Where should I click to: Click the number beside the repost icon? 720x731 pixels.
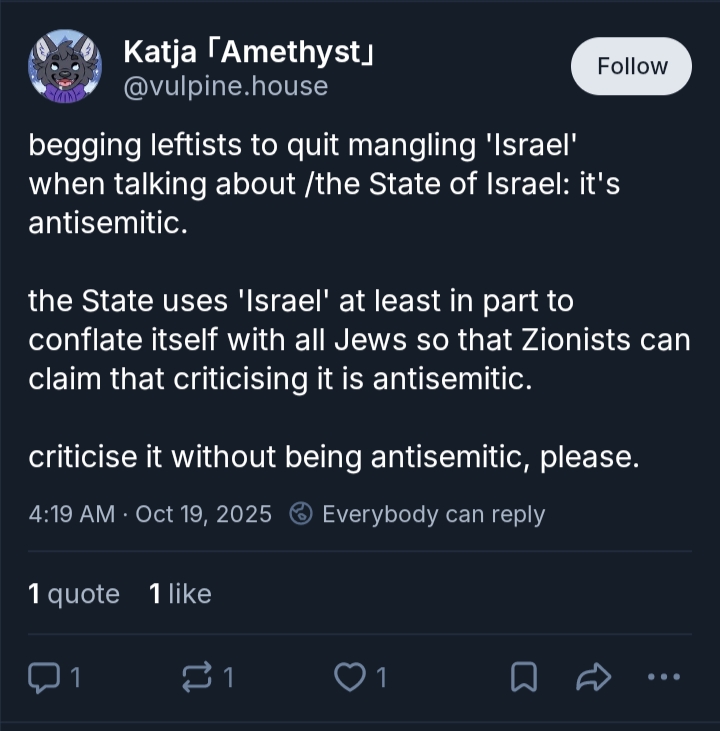pyautogui.click(x=228, y=679)
